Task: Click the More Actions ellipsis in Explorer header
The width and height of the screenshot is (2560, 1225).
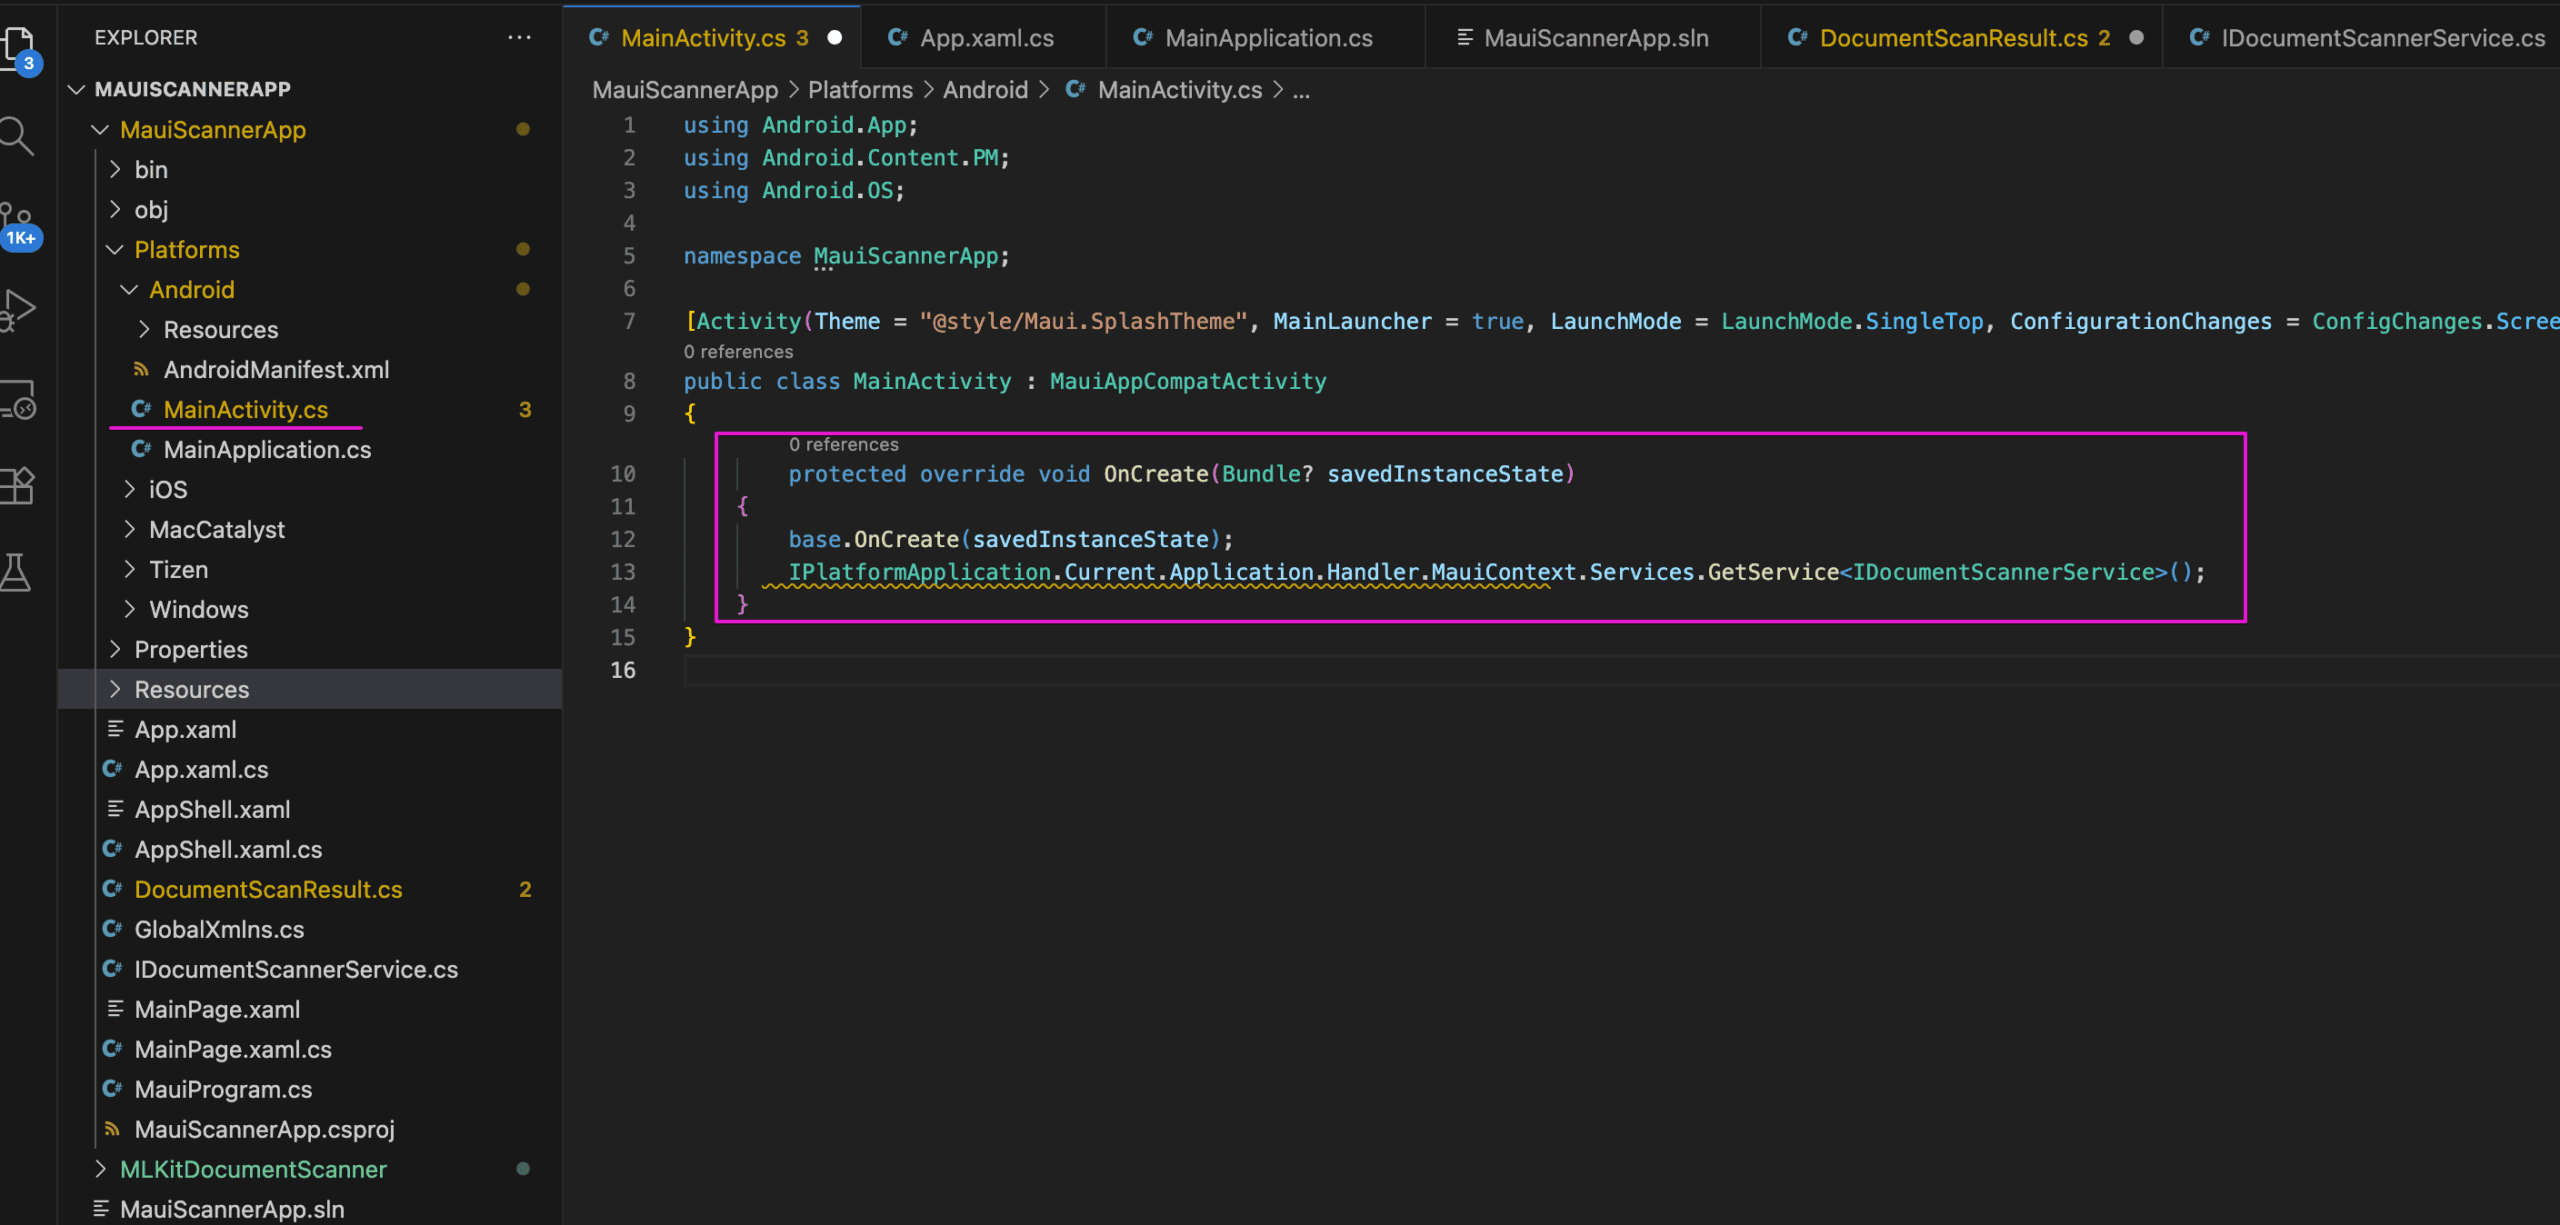Action: coord(519,37)
